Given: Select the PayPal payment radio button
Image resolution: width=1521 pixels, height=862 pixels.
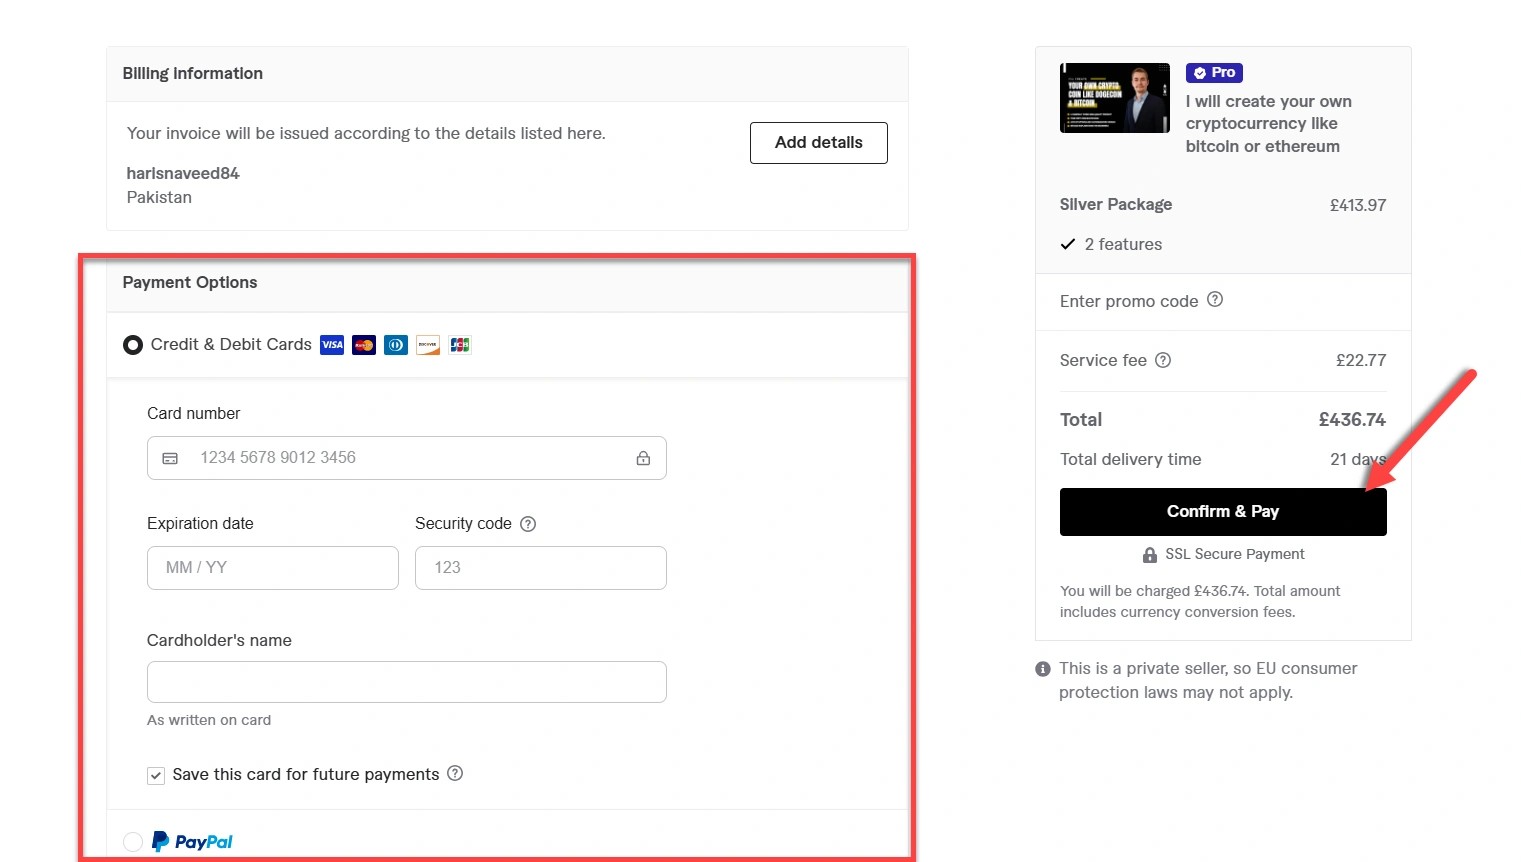Looking at the screenshot, I should pos(133,842).
